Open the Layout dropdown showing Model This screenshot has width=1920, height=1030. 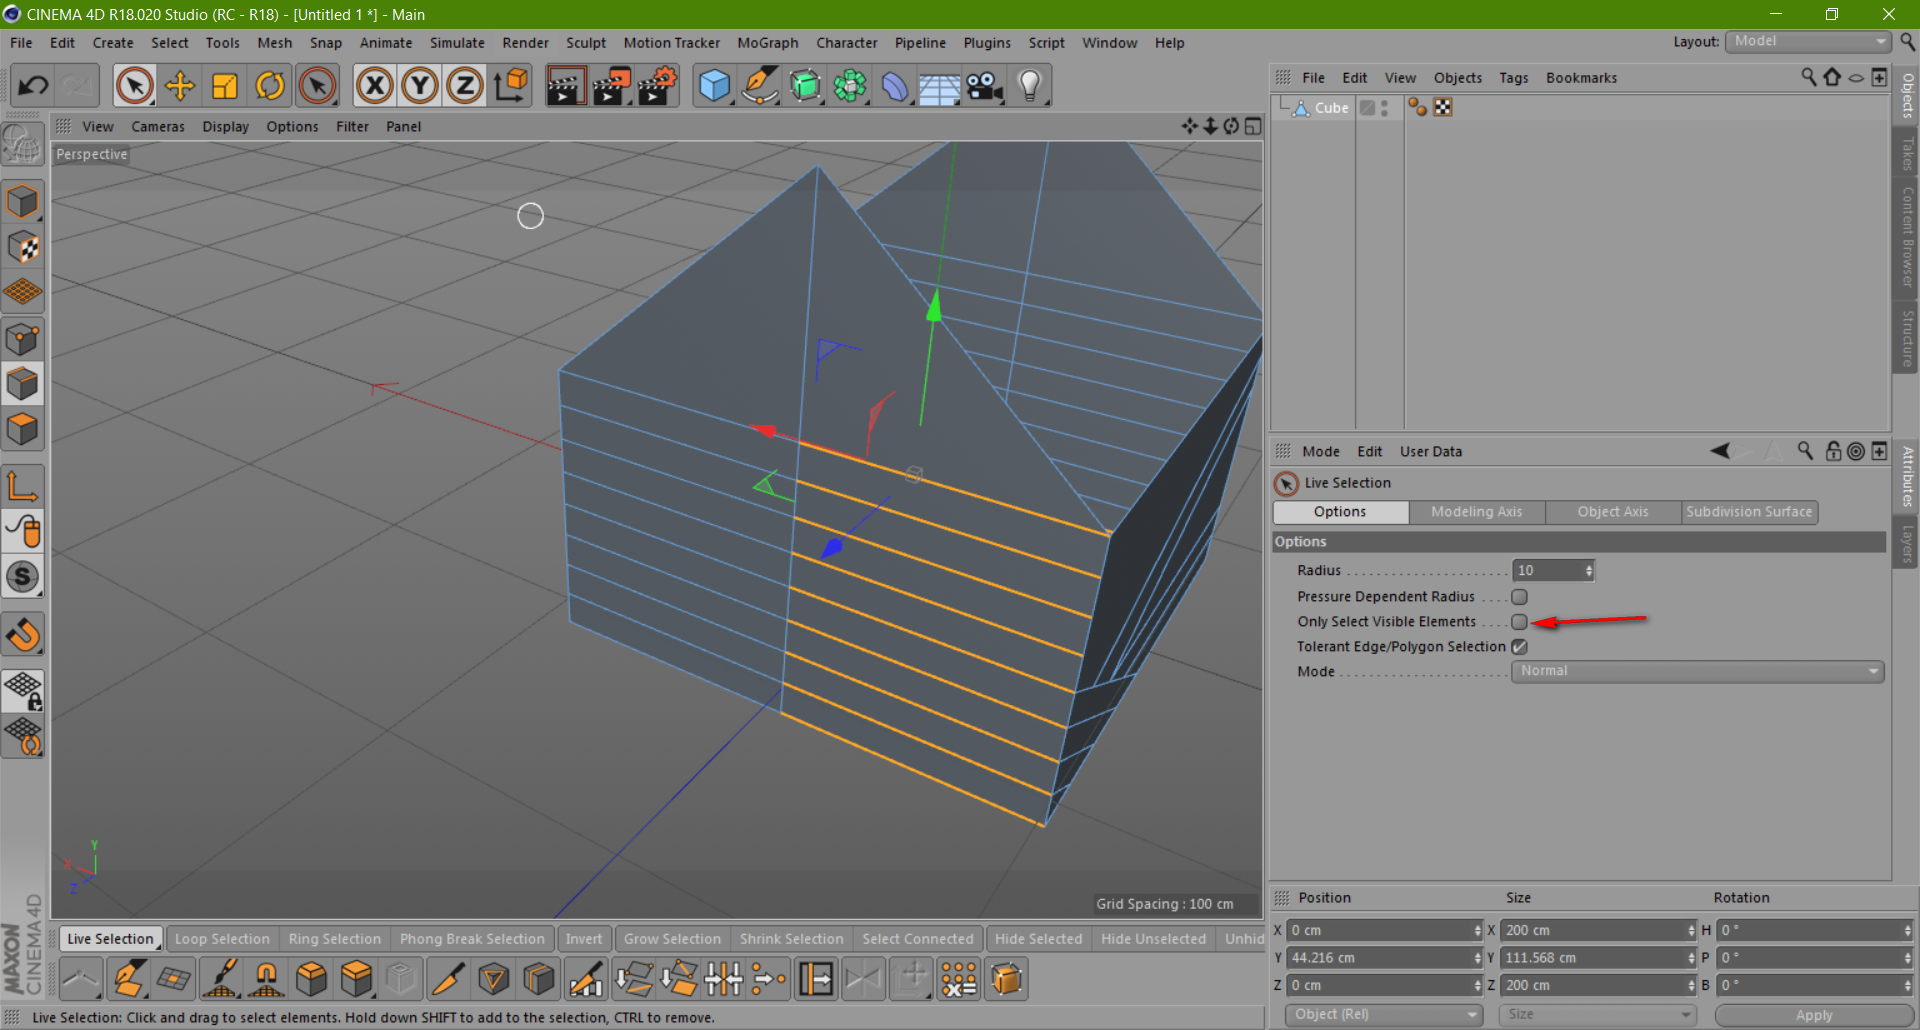1808,41
